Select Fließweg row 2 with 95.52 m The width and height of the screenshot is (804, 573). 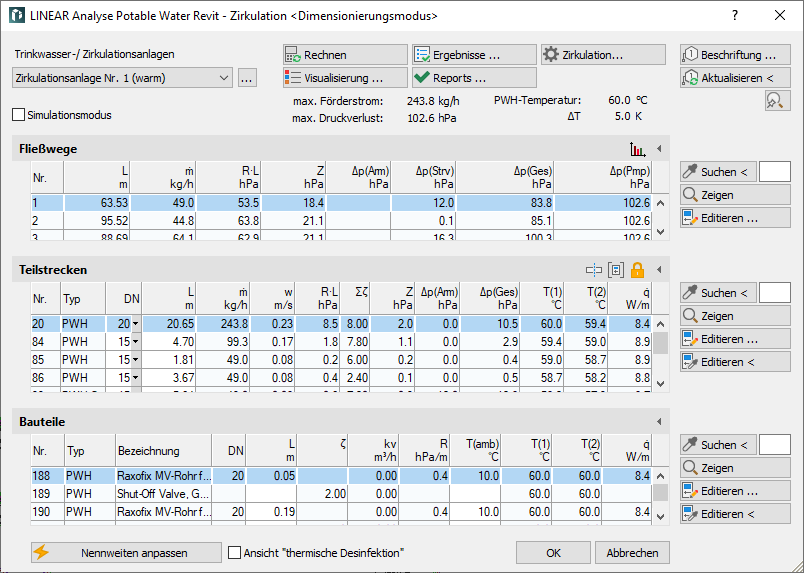click(341, 221)
